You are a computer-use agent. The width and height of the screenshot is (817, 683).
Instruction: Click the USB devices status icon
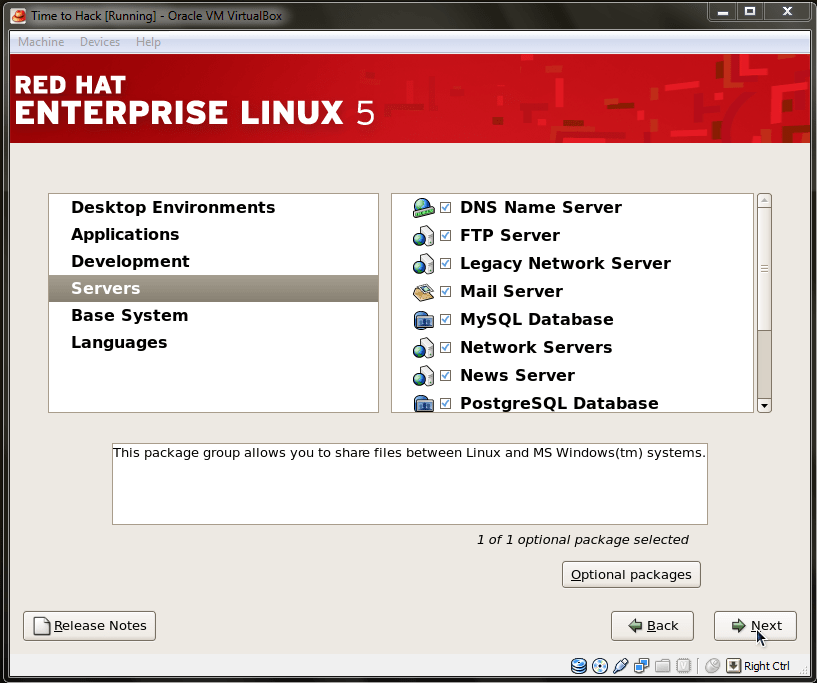coord(621,665)
